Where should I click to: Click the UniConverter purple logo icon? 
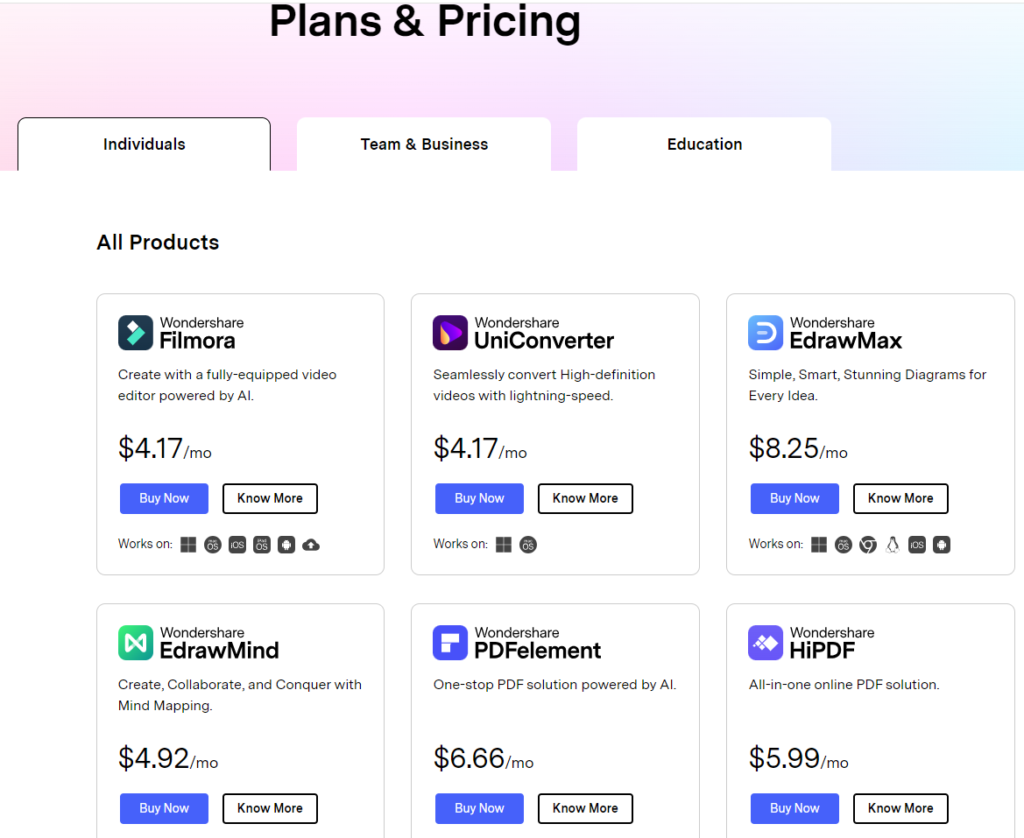point(450,332)
